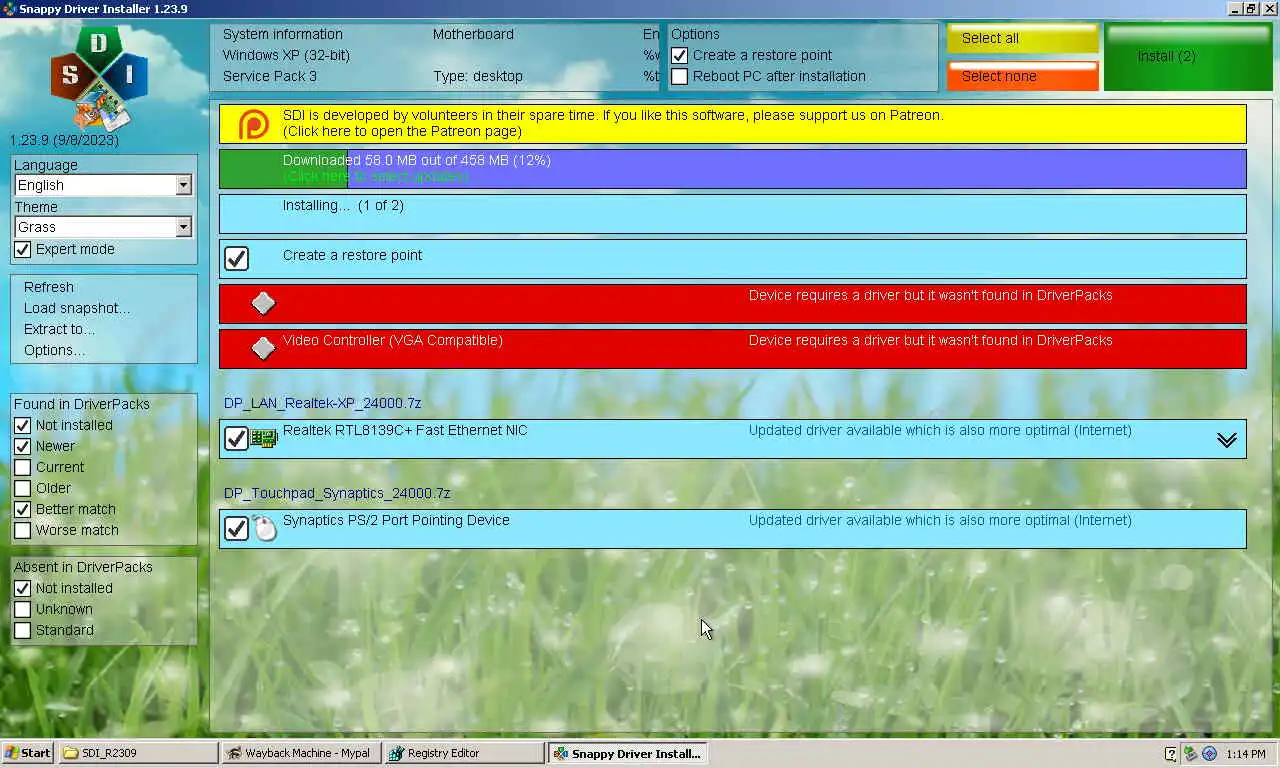Click the Installing... (1 of 2) bar
This screenshot has height=768, width=1280.
tap(733, 214)
